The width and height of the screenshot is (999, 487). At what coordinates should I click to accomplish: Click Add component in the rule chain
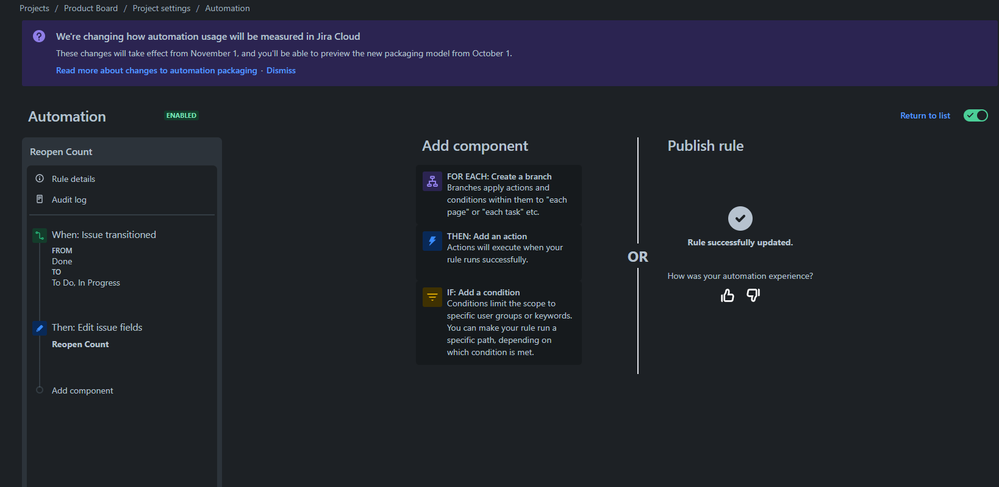(82, 391)
